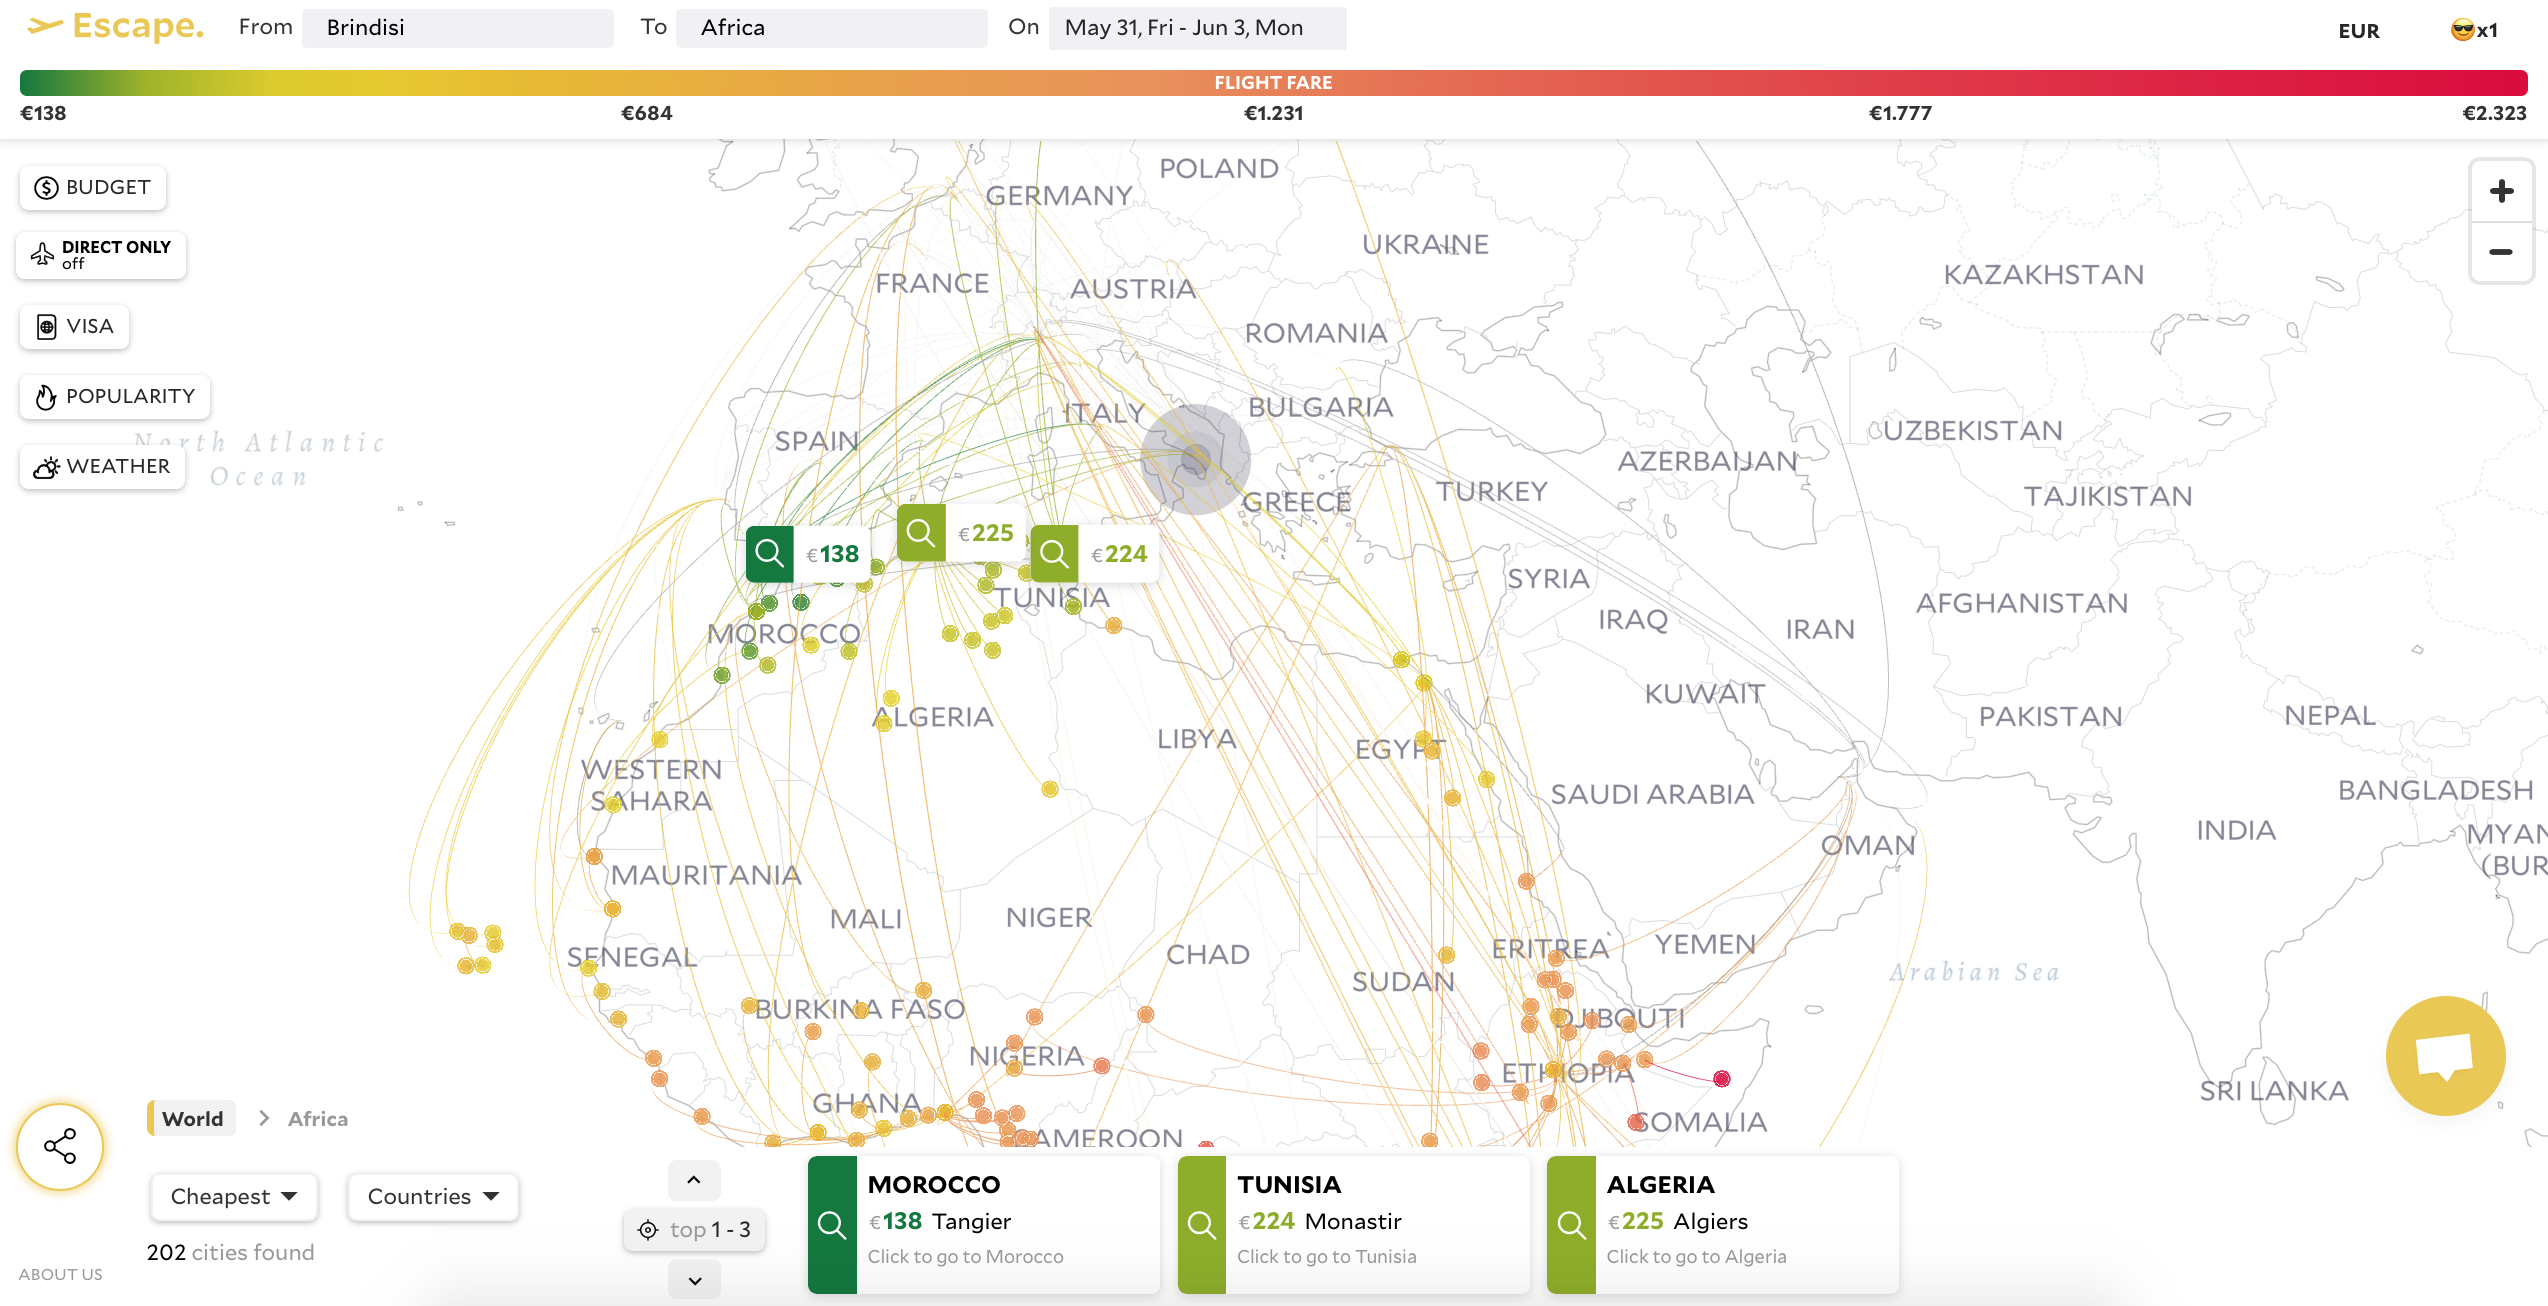Click search icon on Algeria card

coord(1571,1224)
